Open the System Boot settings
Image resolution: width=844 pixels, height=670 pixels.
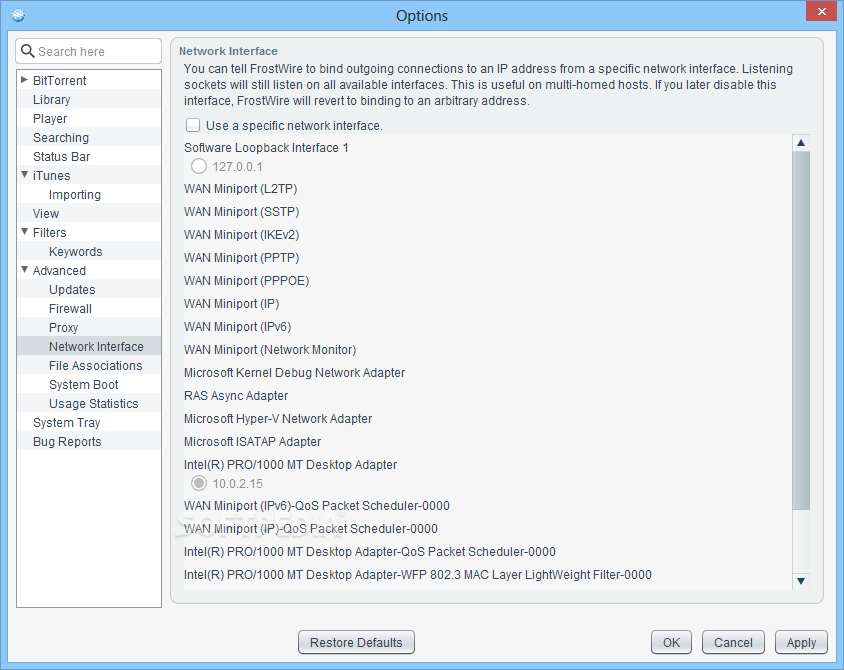[83, 385]
